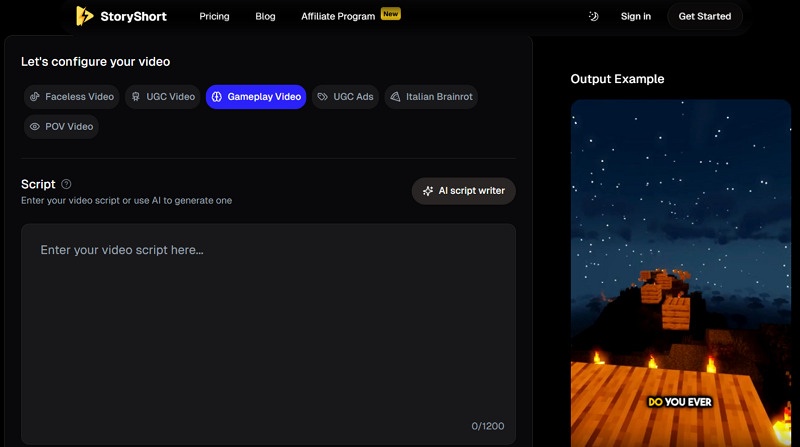Image resolution: width=800 pixels, height=447 pixels.
Task: Select the UGC Video tab
Action: [x=163, y=96]
